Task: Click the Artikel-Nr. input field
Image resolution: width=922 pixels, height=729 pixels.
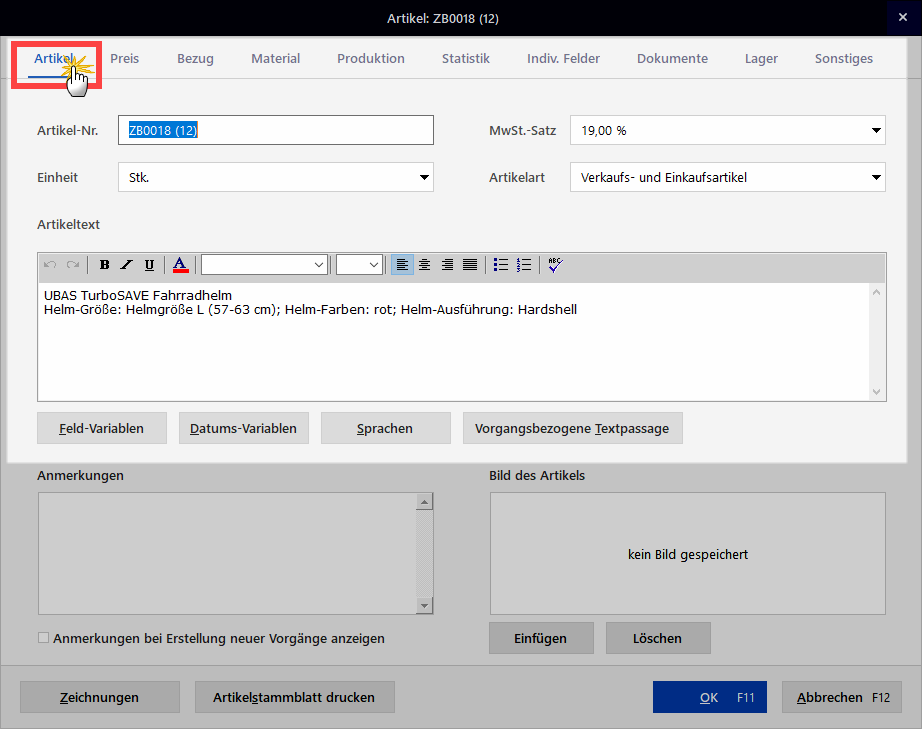Action: pos(276,130)
